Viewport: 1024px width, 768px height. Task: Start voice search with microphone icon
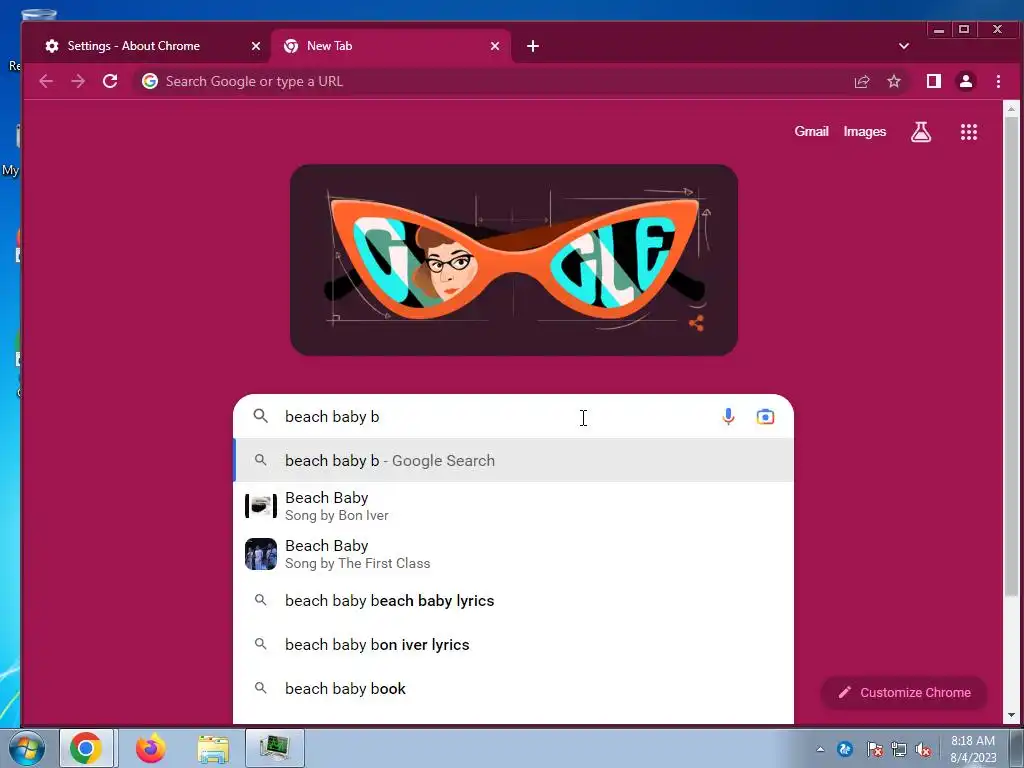tap(728, 417)
